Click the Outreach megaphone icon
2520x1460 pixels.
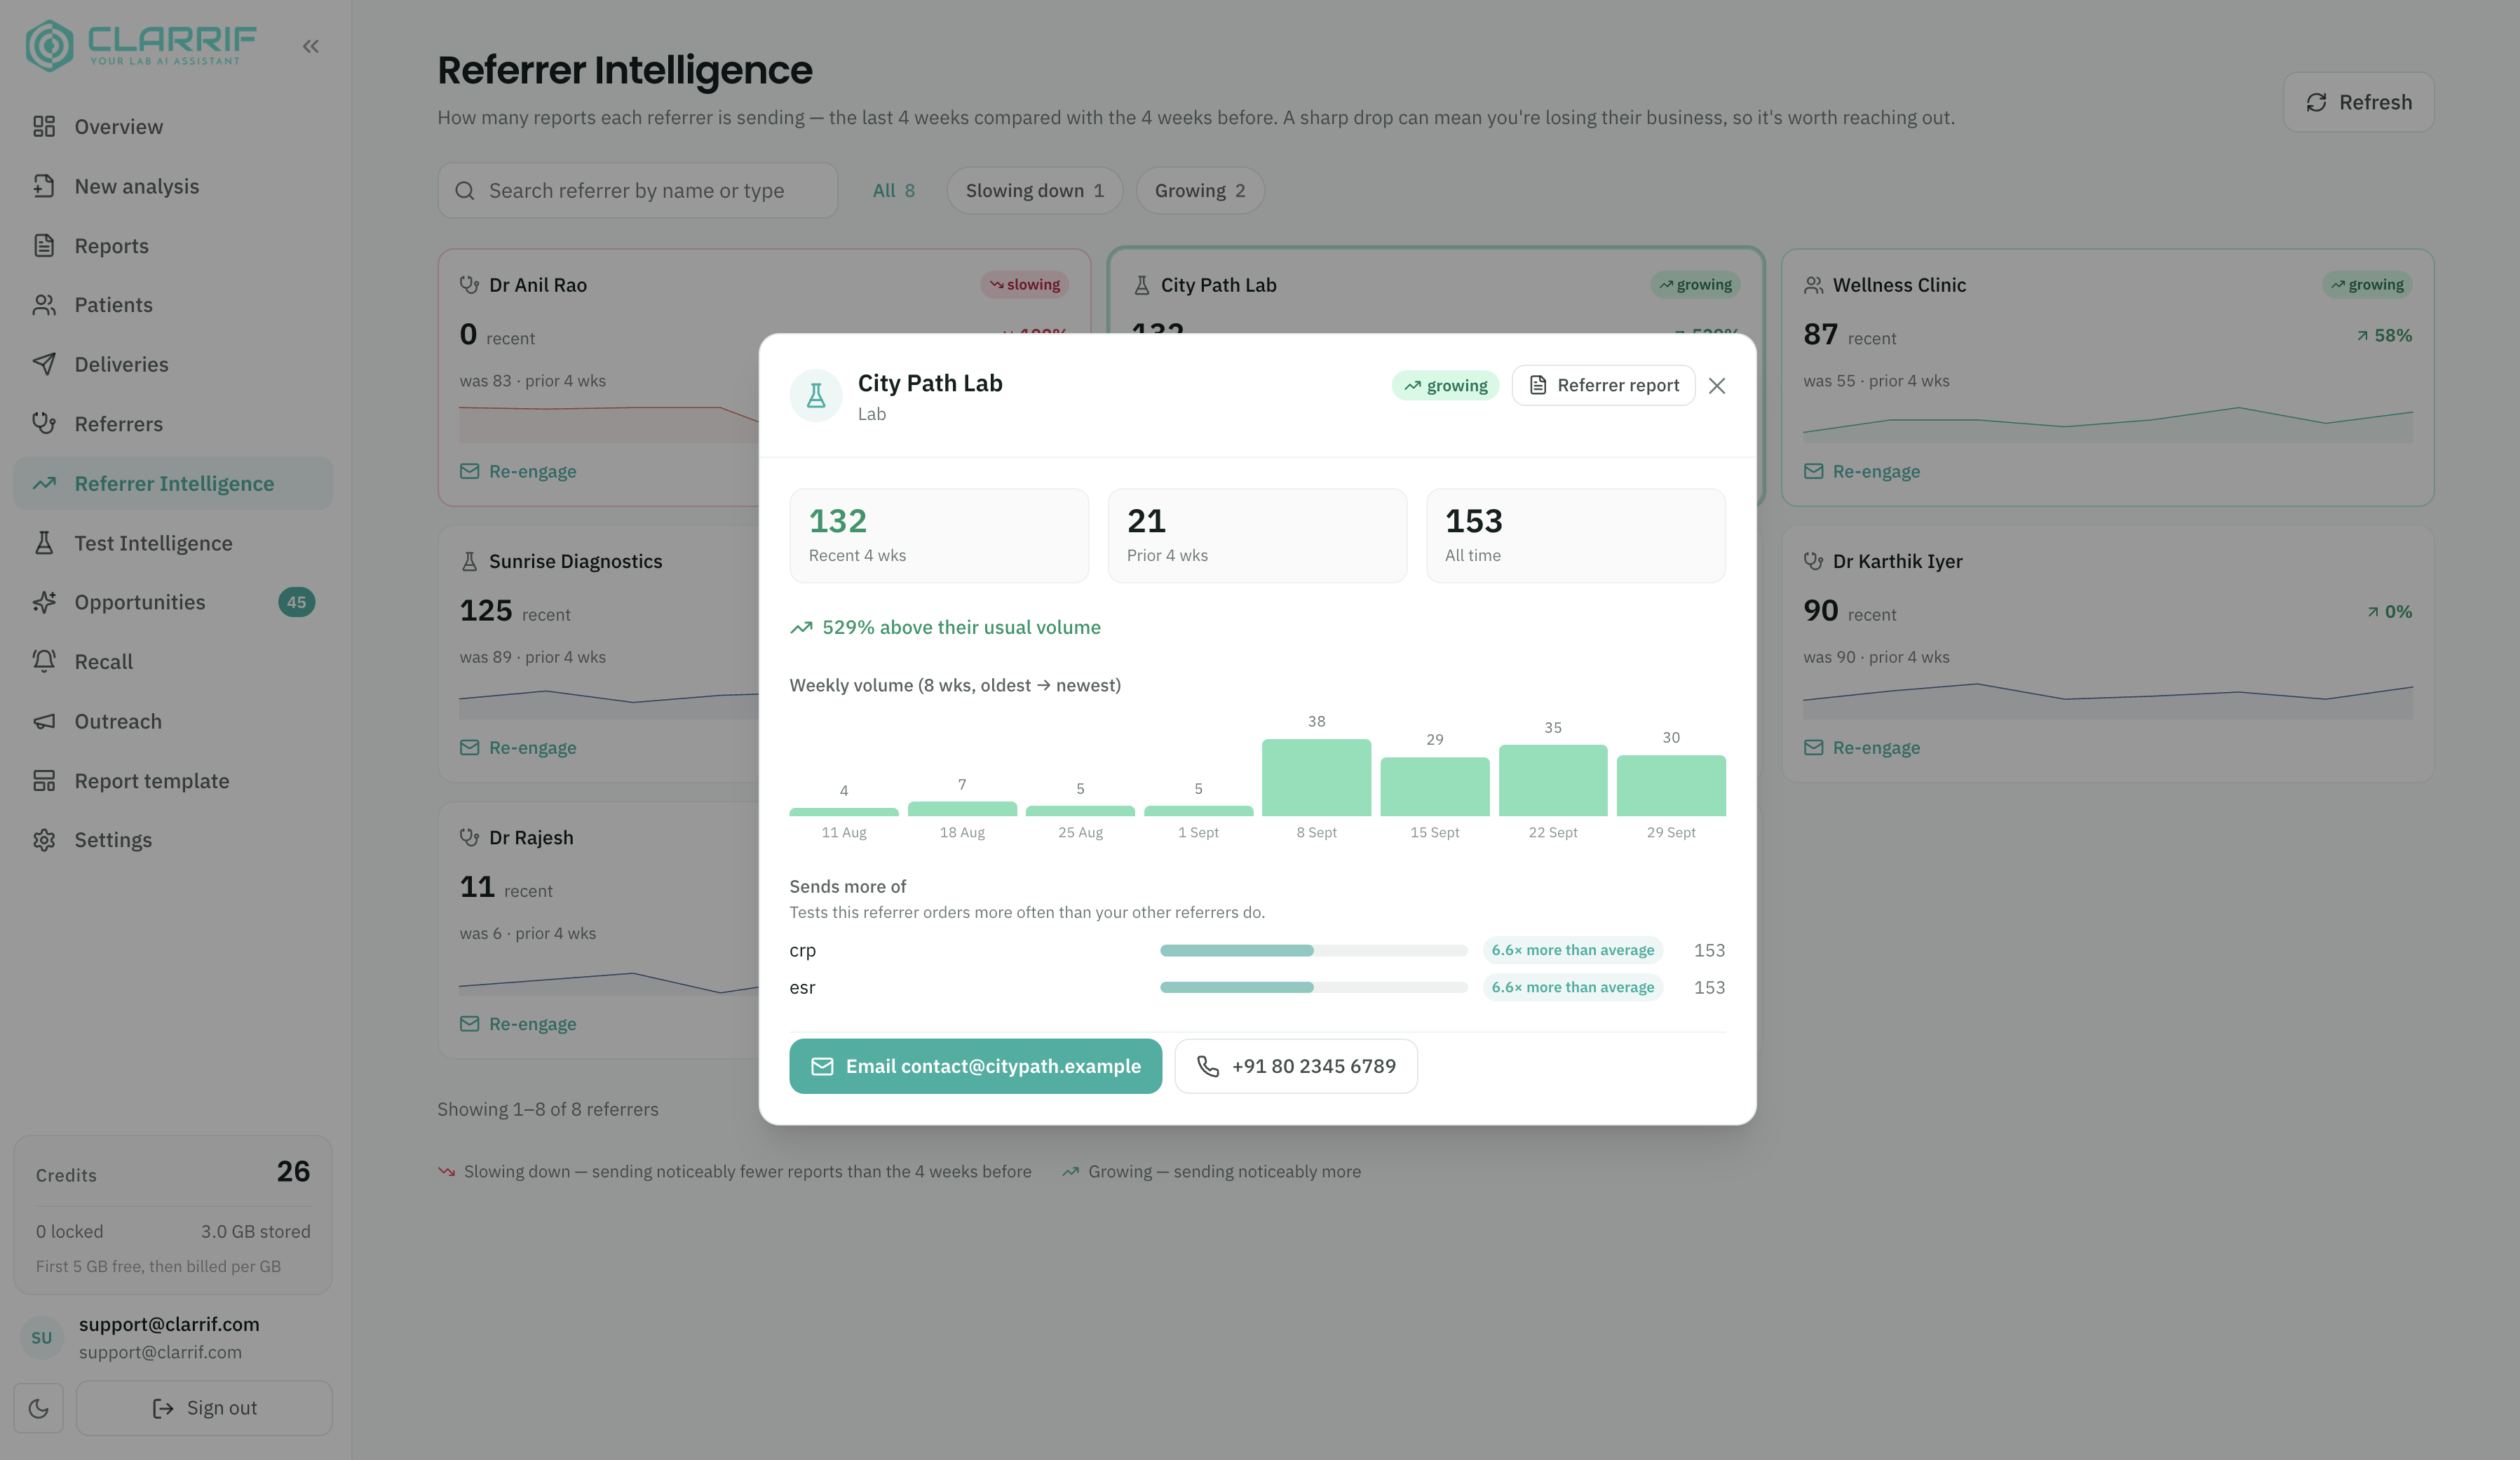click(x=44, y=721)
